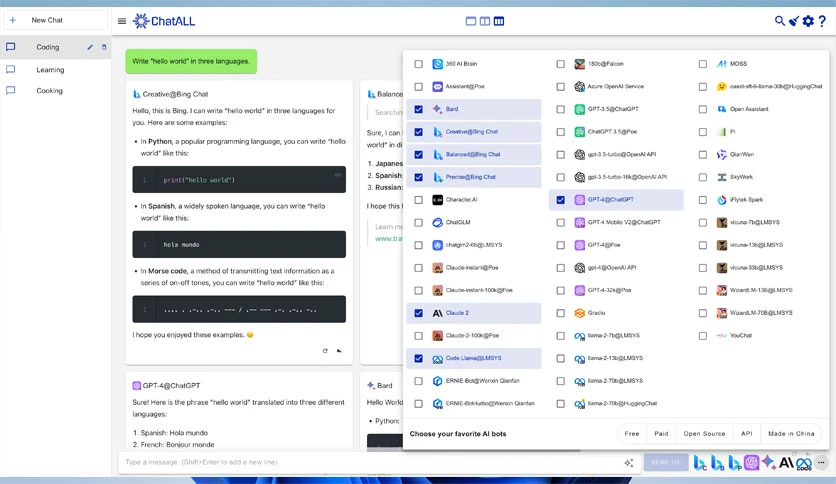The width and height of the screenshot is (836, 484).
Task: Select the vicuna-33b@LMSYS bot label
Action: (756, 268)
